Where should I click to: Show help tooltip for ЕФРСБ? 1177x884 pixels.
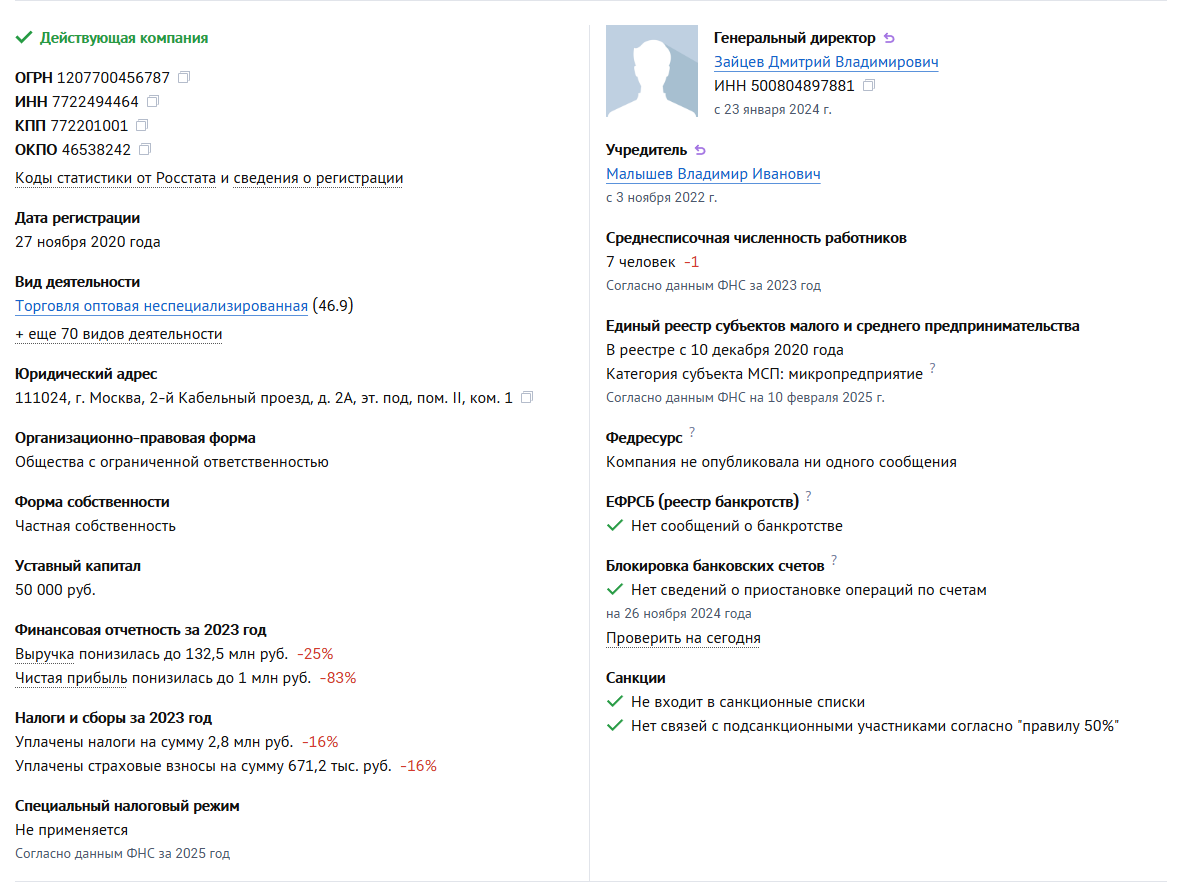tap(808, 495)
